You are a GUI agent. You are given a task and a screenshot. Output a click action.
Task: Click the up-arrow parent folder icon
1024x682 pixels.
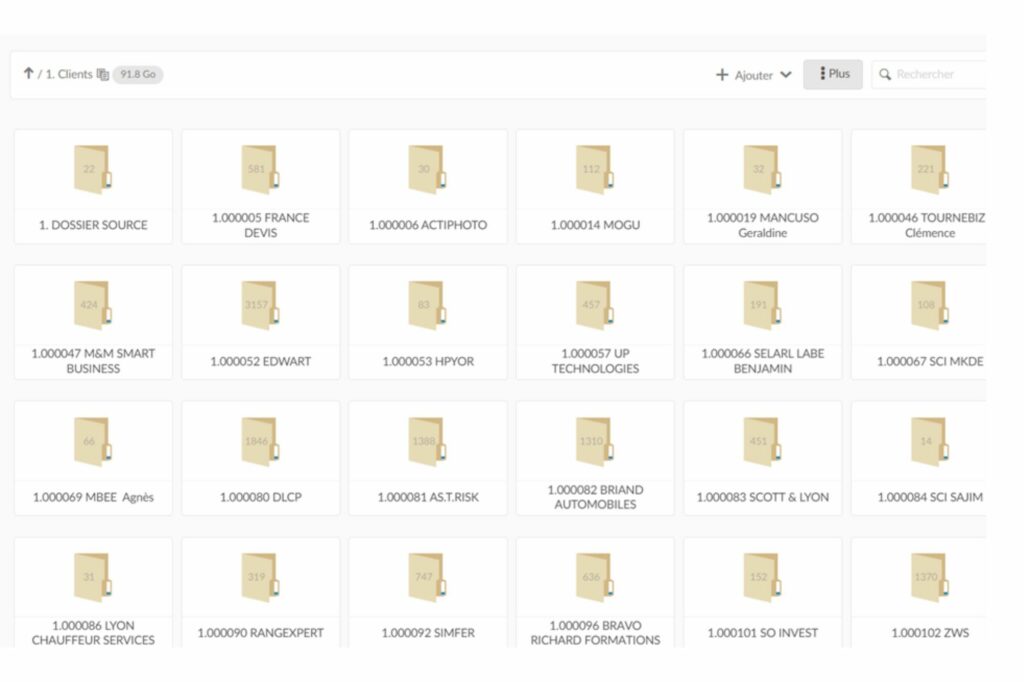[28, 74]
